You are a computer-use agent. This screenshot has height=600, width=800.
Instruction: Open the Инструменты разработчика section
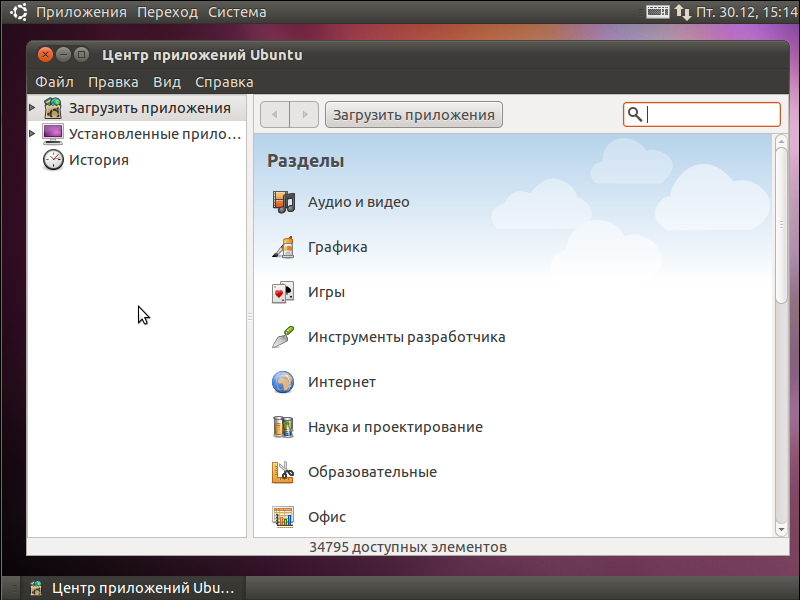pyautogui.click(x=407, y=337)
